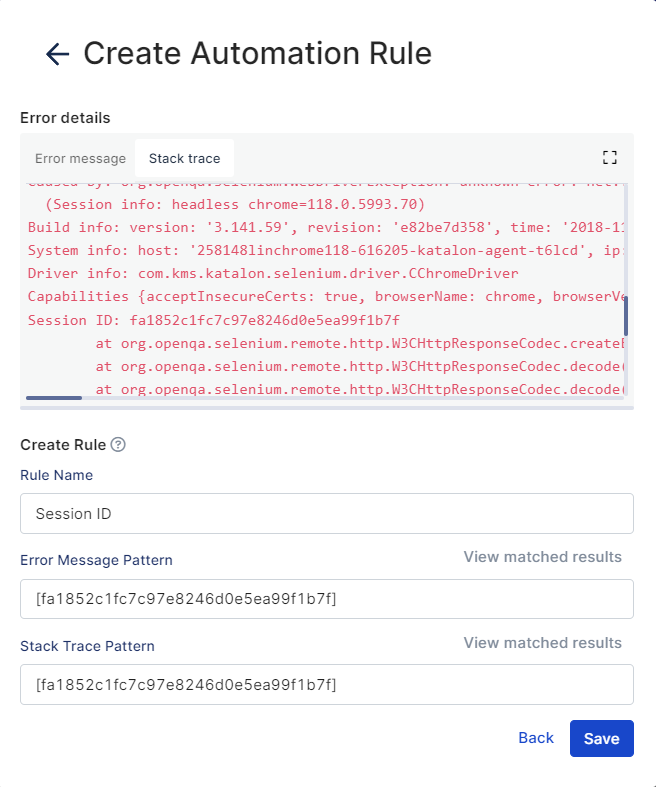Click the Session ID line in stack trace
Viewport: 656px width, 787px height.
pyautogui.click(x=214, y=320)
